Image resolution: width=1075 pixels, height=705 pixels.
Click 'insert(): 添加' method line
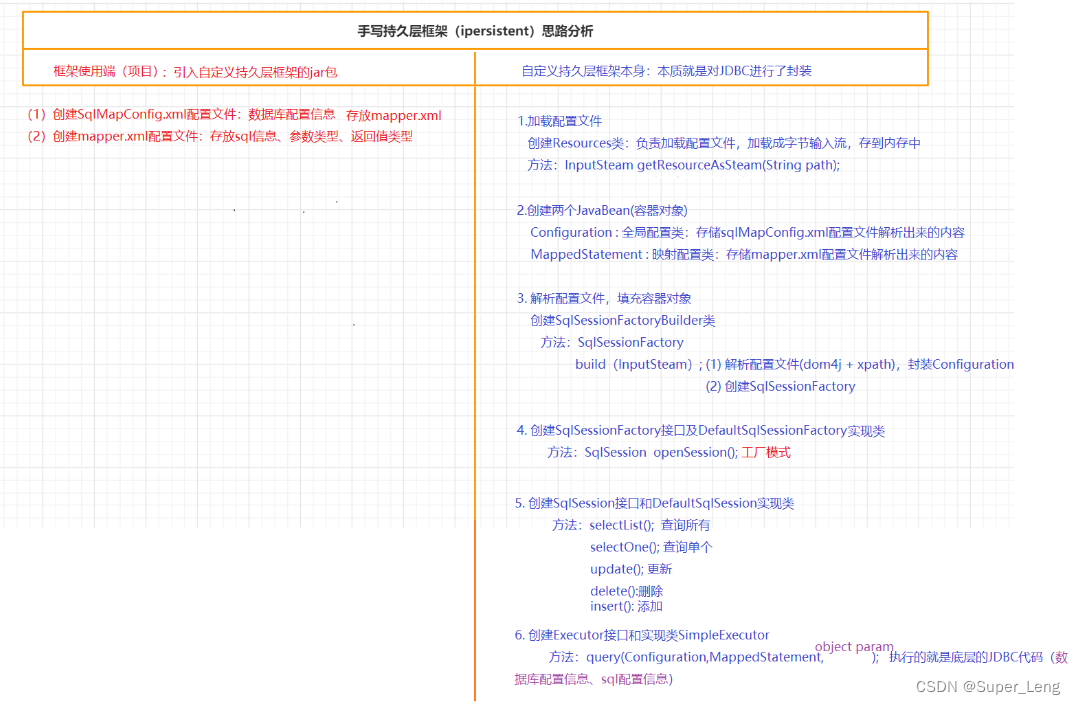[x=627, y=606]
